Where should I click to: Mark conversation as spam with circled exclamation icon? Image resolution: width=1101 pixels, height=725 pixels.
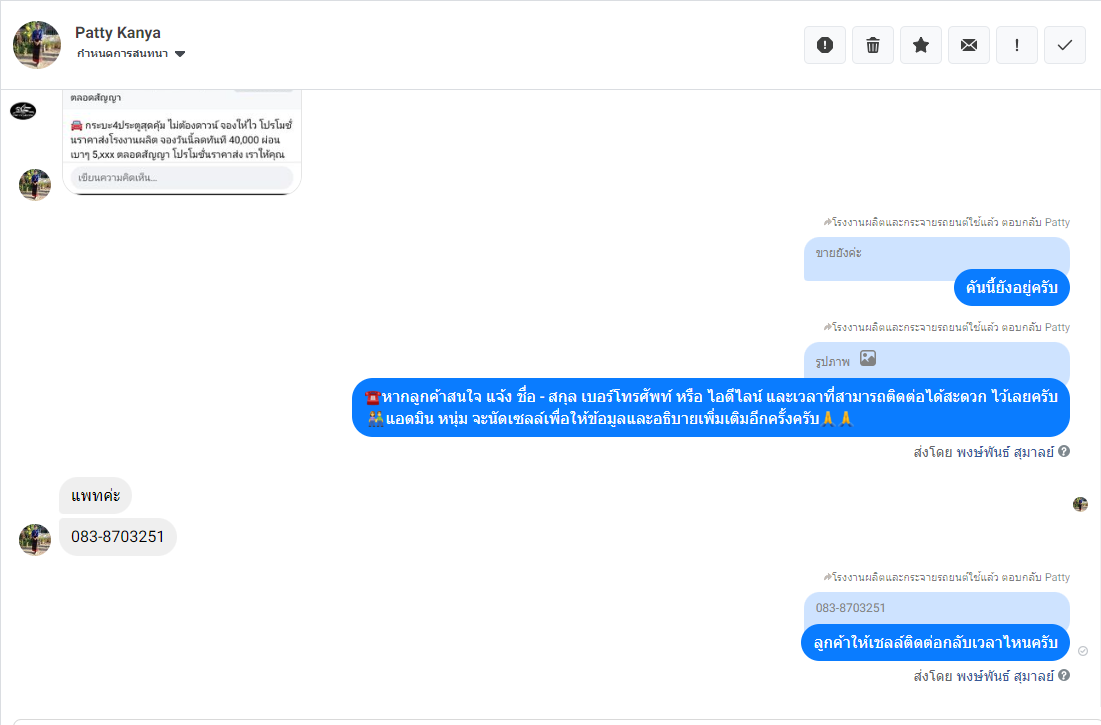point(825,45)
